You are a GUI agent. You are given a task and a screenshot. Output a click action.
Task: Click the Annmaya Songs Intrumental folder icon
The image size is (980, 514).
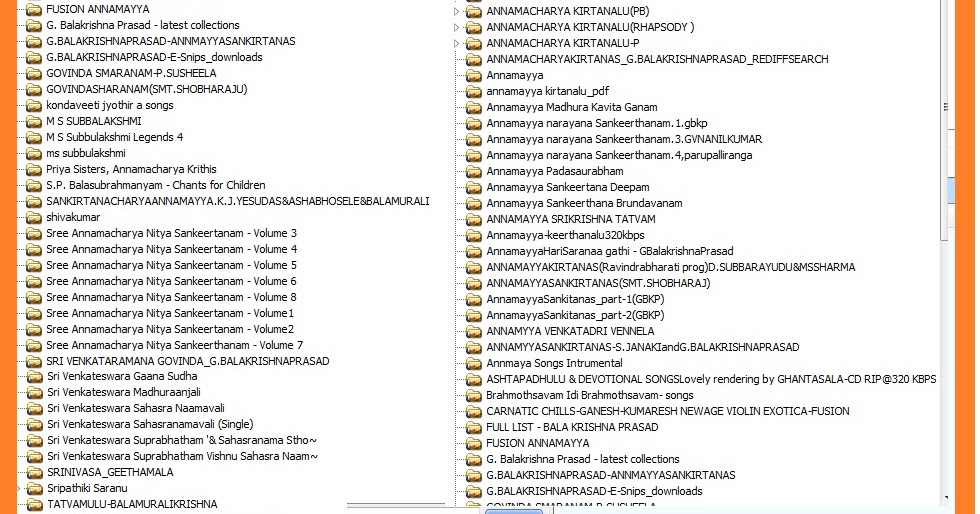coord(474,363)
